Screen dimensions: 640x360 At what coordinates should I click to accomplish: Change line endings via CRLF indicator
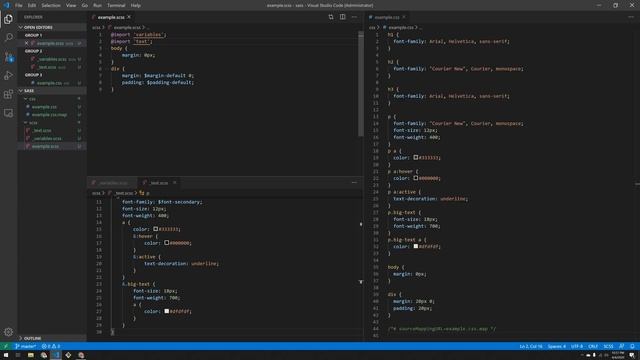coord(593,346)
